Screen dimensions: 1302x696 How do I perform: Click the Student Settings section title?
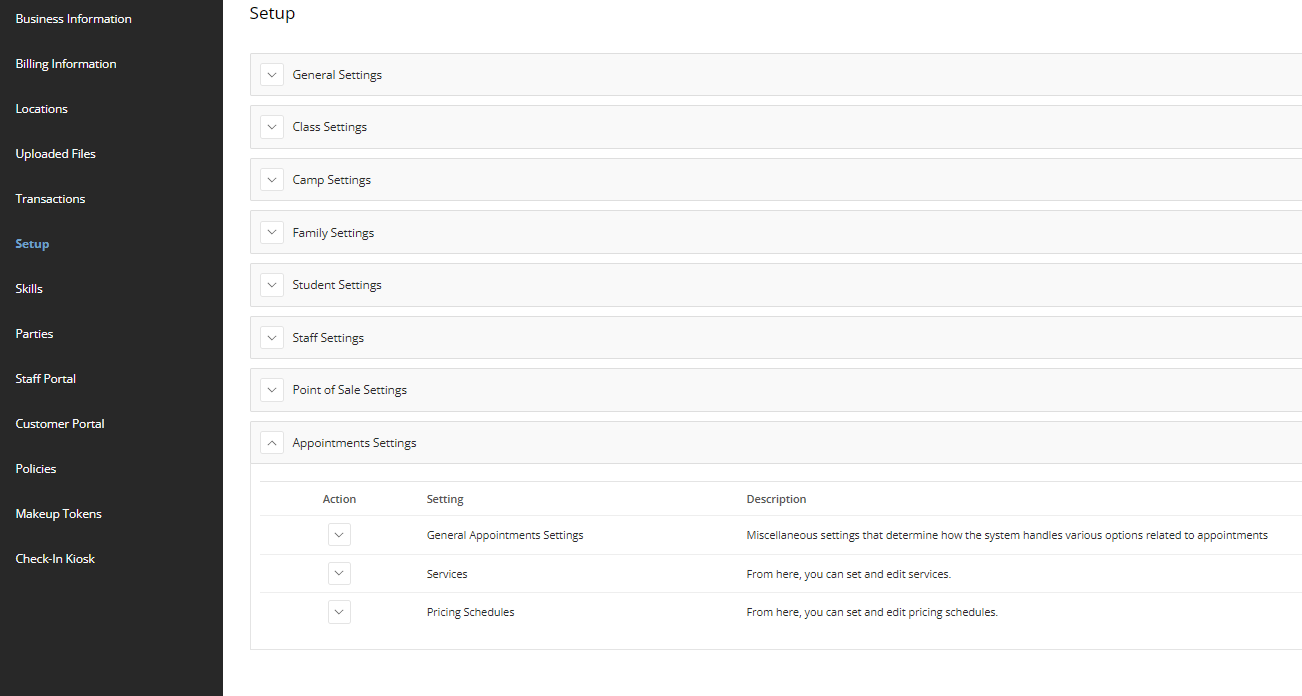(337, 285)
